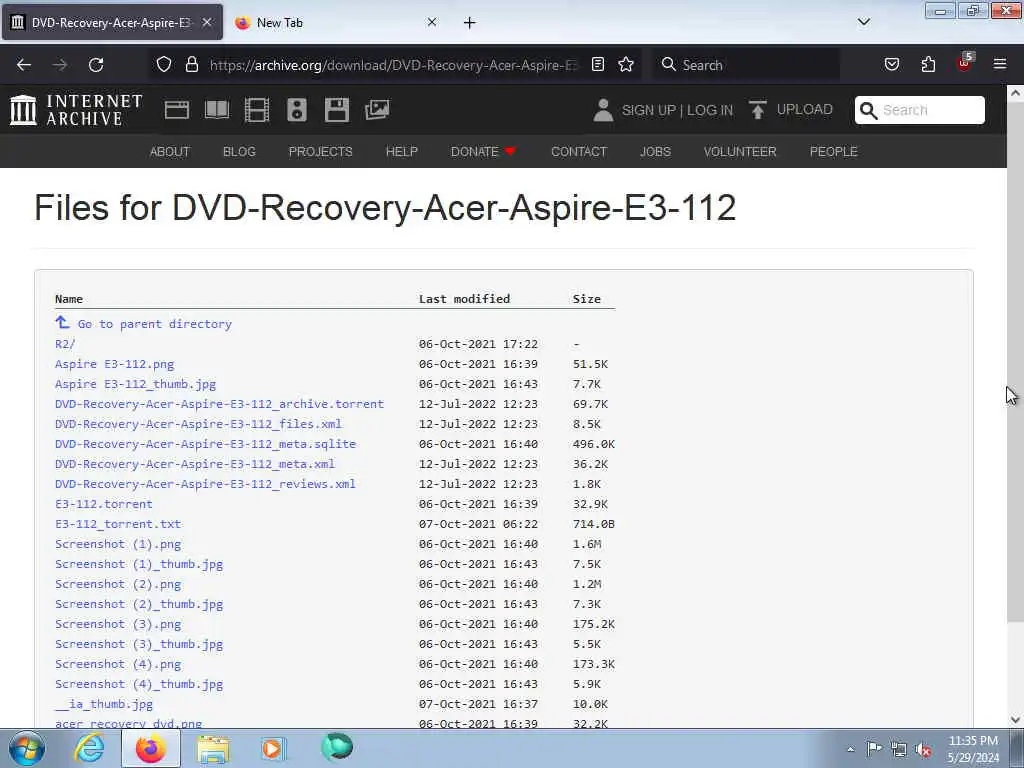
Task: Click the Action Center flag tray icon
Action: click(874, 749)
